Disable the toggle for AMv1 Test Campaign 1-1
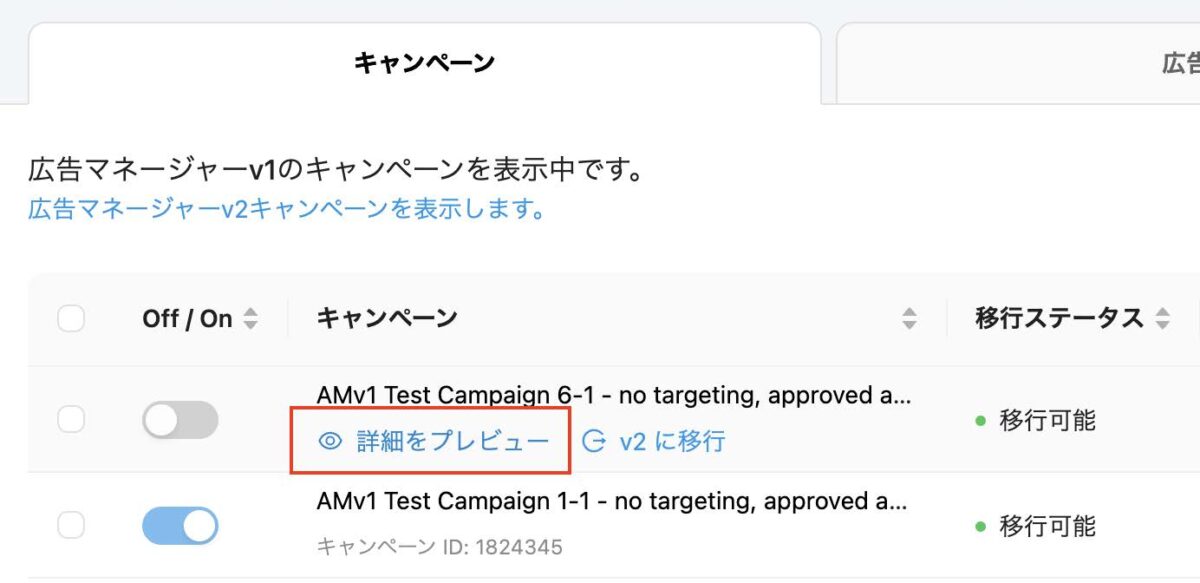Viewport: 1200px width, 583px height. click(180, 525)
